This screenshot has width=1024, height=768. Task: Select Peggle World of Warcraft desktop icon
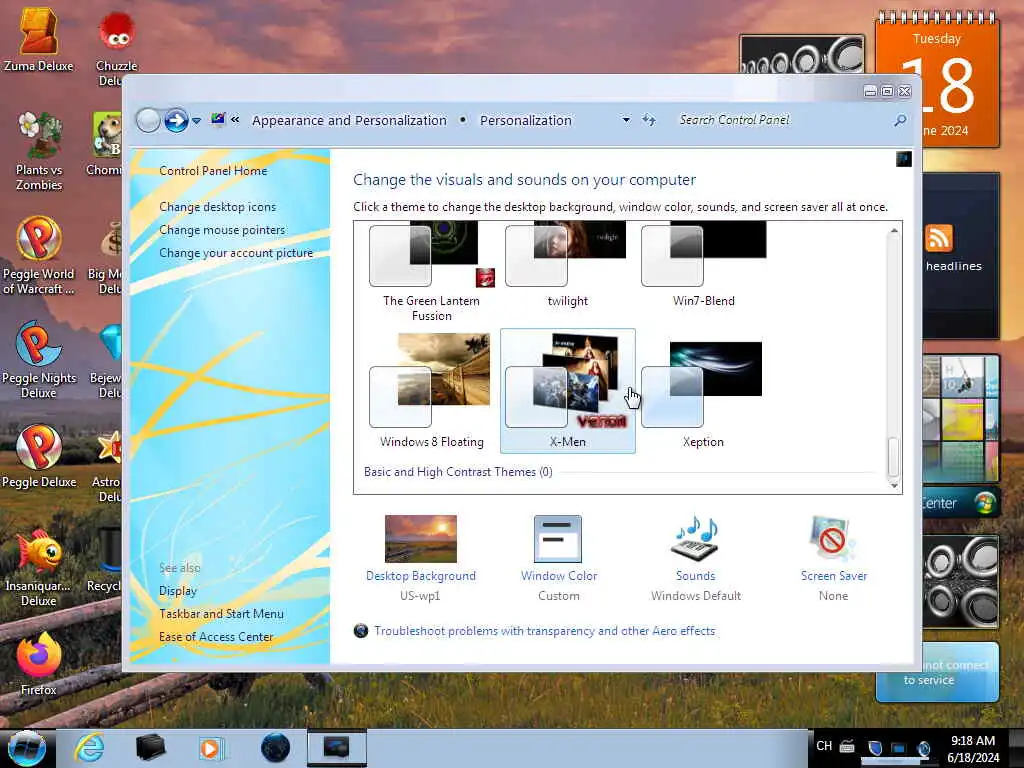click(x=39, y=256)
